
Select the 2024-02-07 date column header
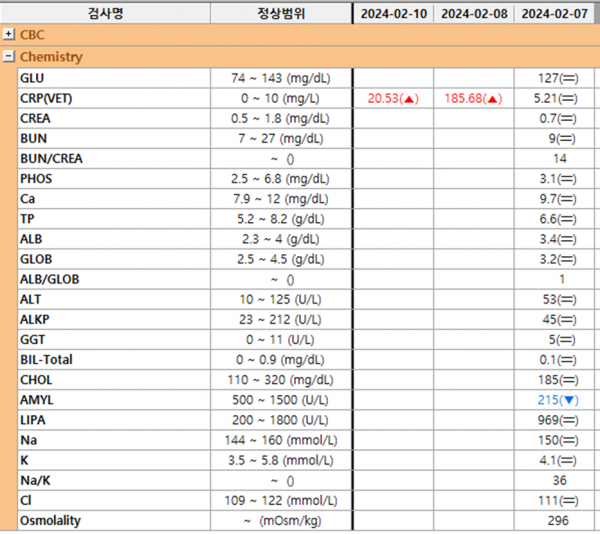pyautogui.click(x=554, y=14)
